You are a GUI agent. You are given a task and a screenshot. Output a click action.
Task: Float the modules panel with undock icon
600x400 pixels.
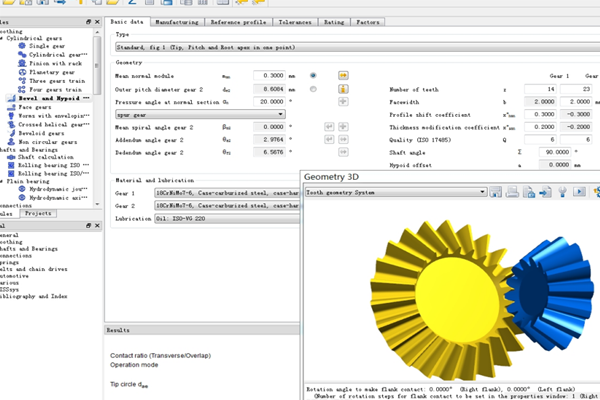coord(88,22)
